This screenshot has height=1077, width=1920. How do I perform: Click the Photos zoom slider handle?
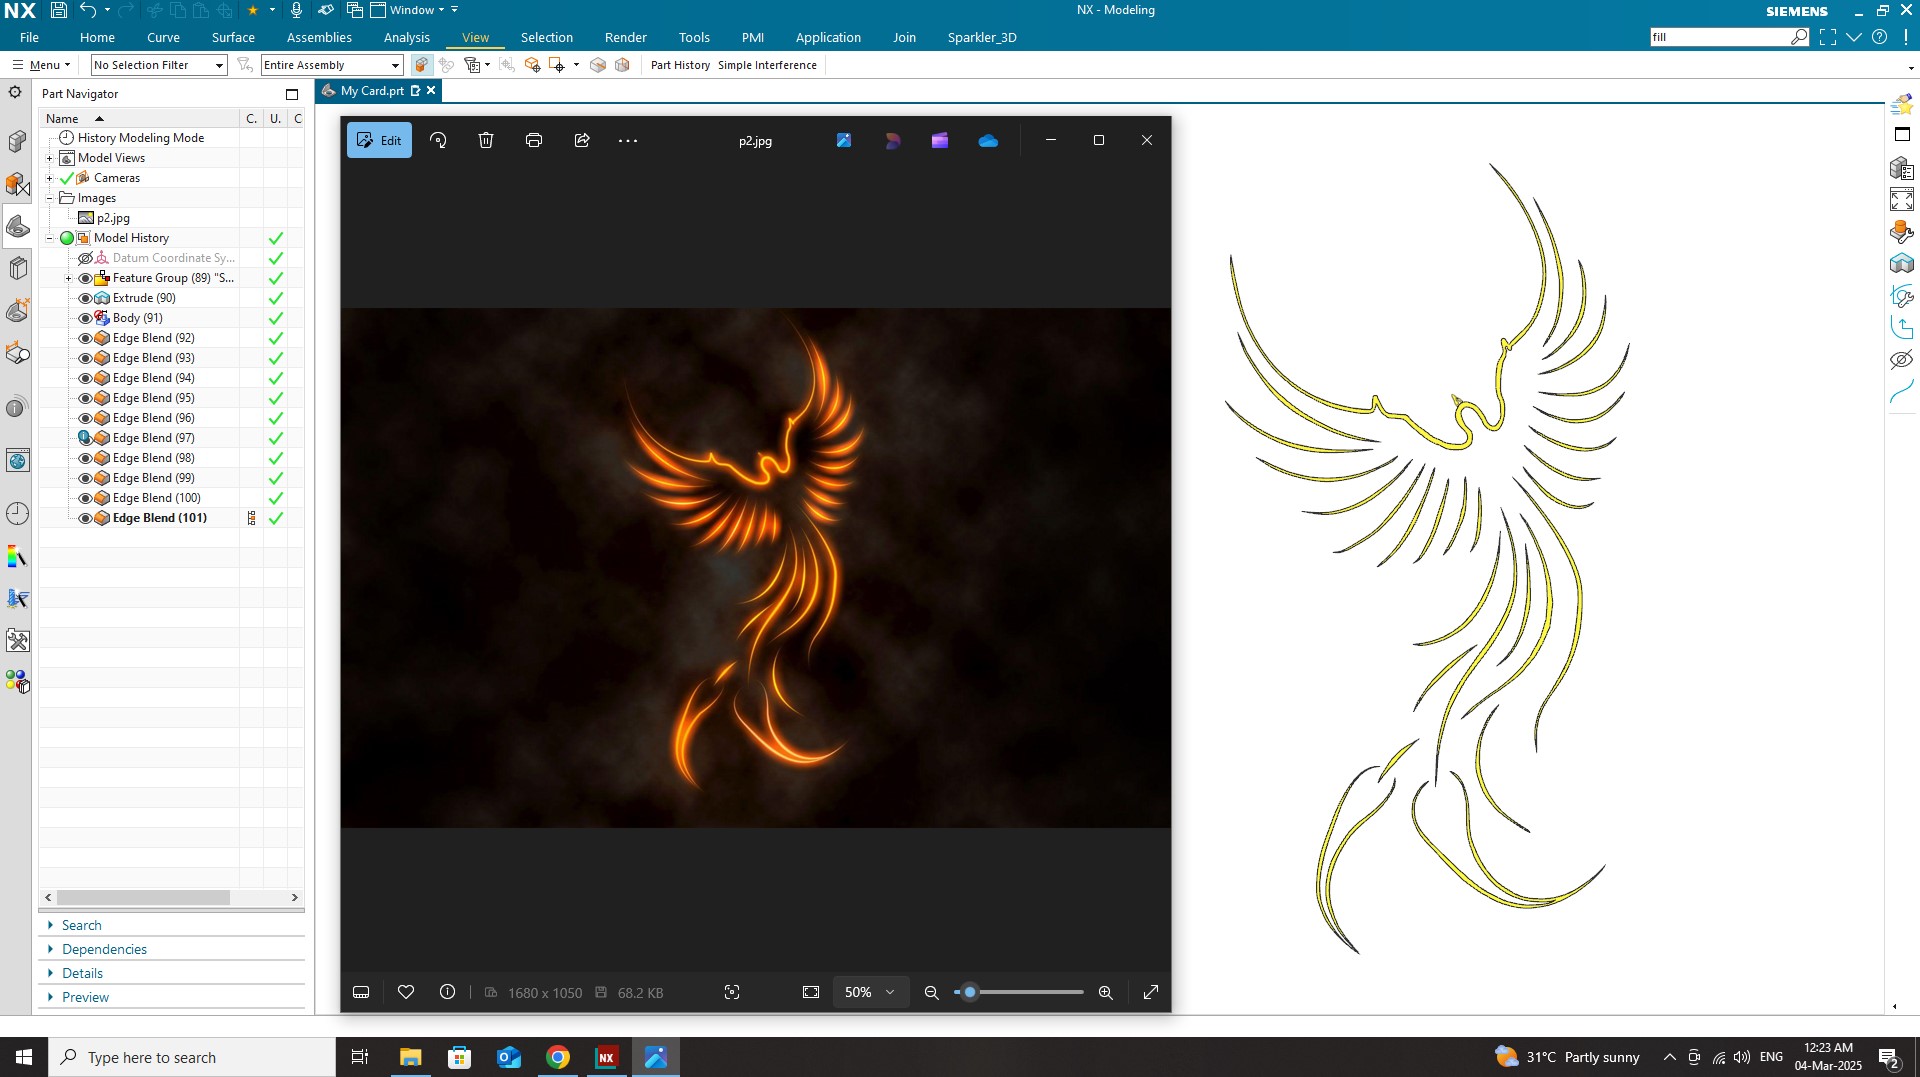pyautogui.click(x=969, y=992)
